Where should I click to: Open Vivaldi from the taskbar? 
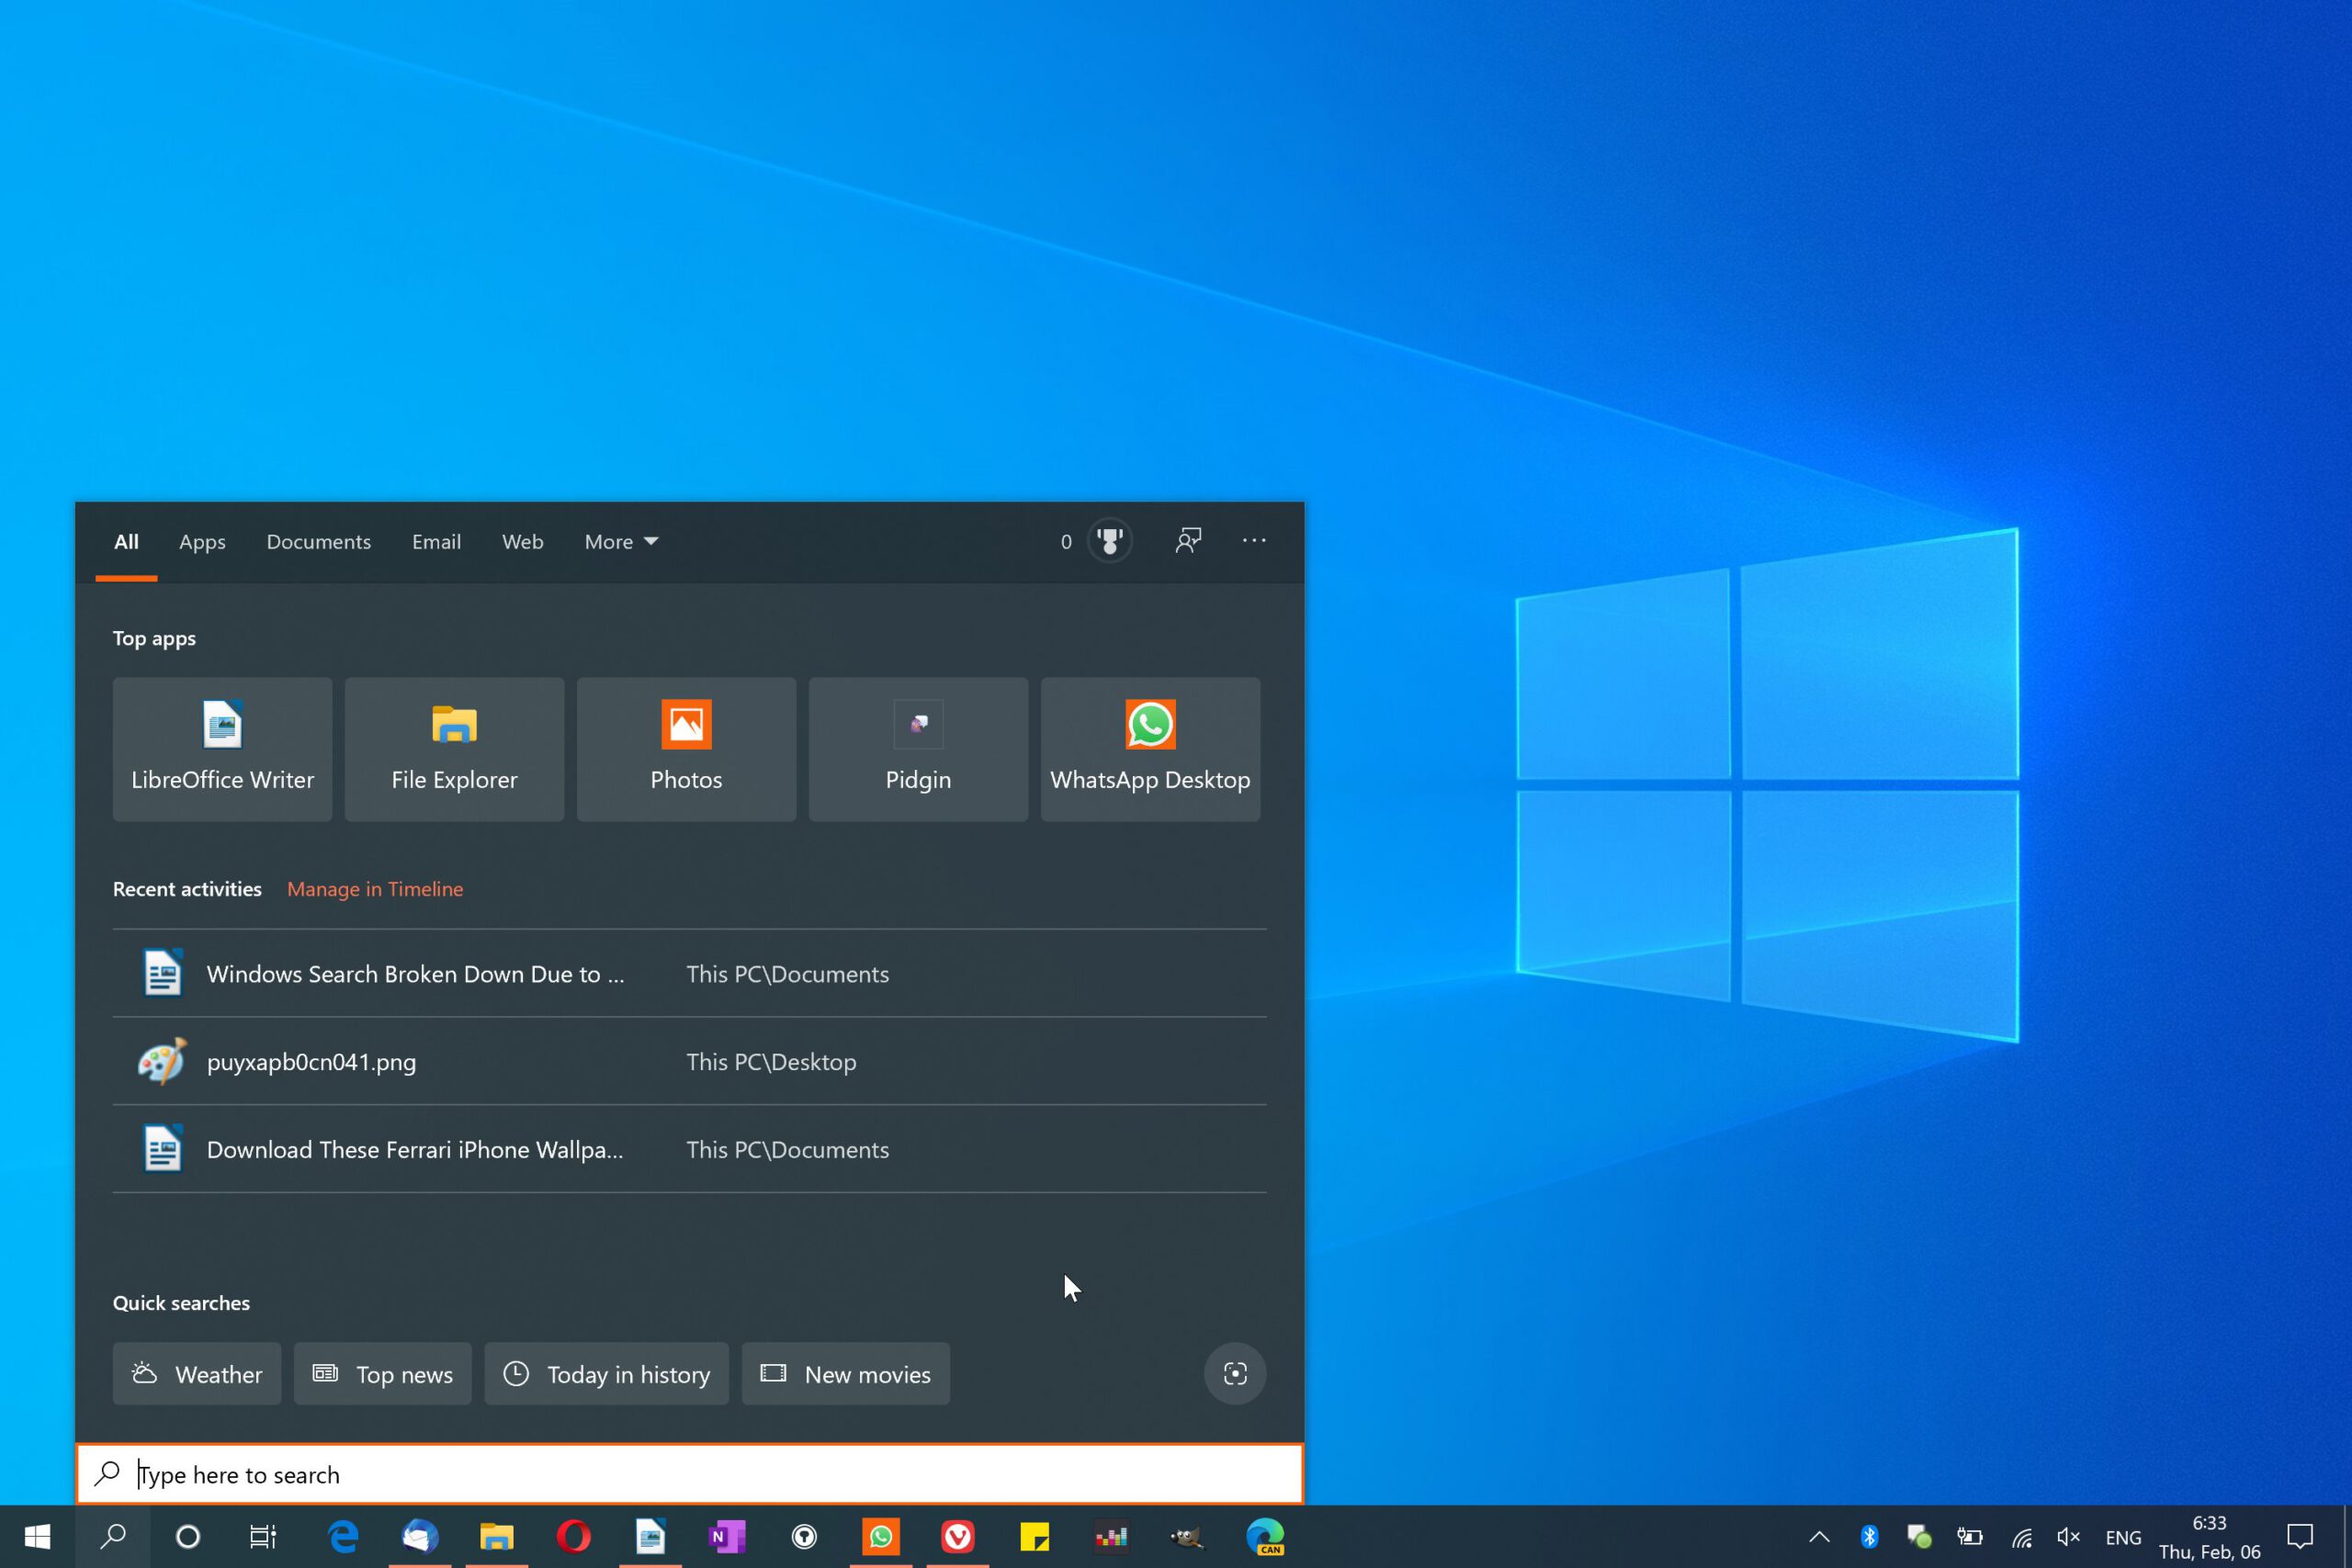pyautogui.click(x=957, y=1537)
